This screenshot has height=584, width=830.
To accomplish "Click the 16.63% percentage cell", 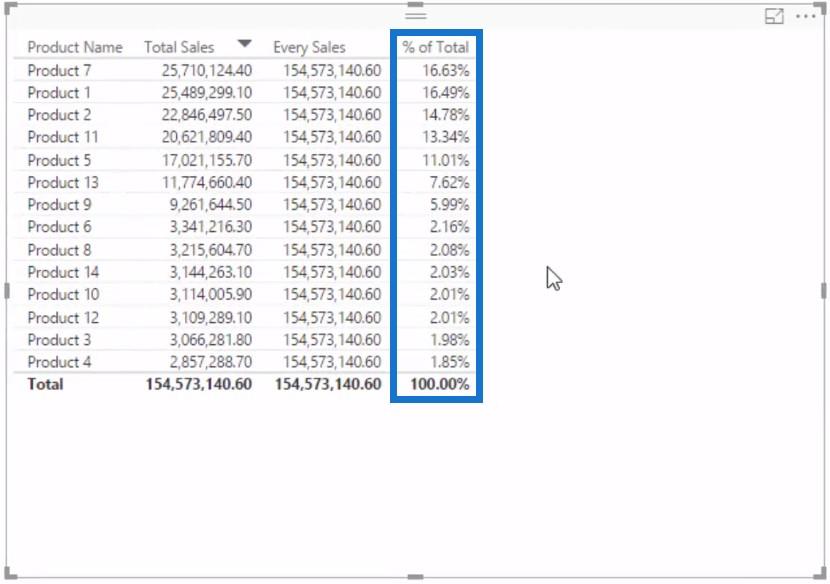I will tap(445, 70).
